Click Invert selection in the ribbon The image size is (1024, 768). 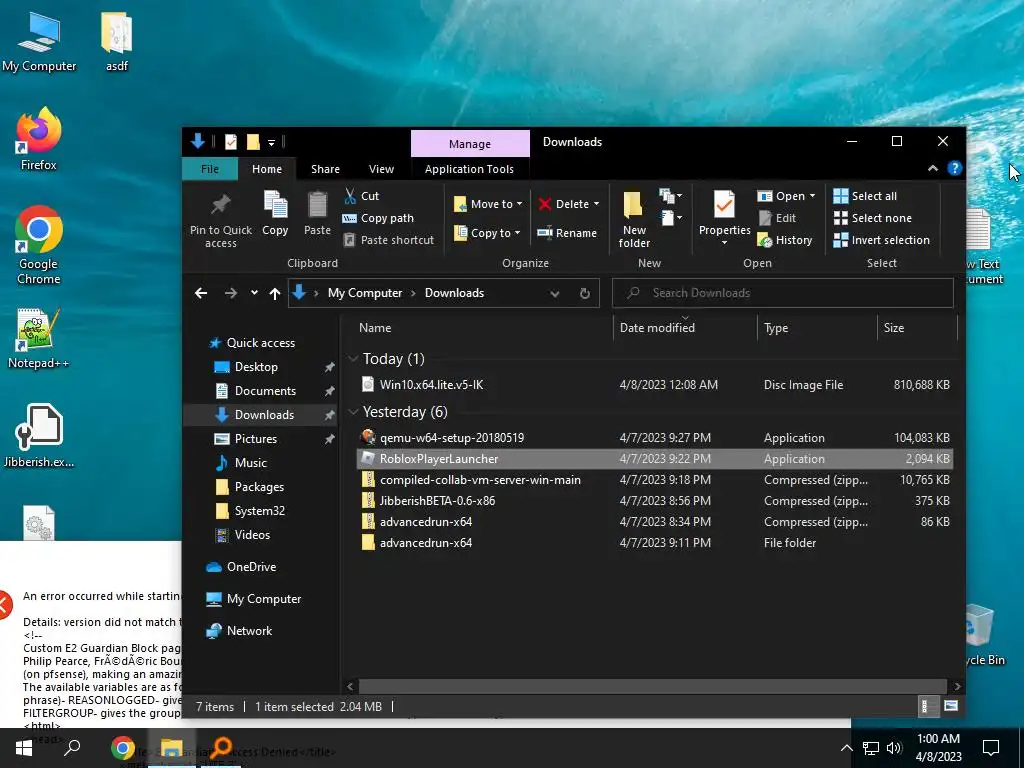coord(882,240)
